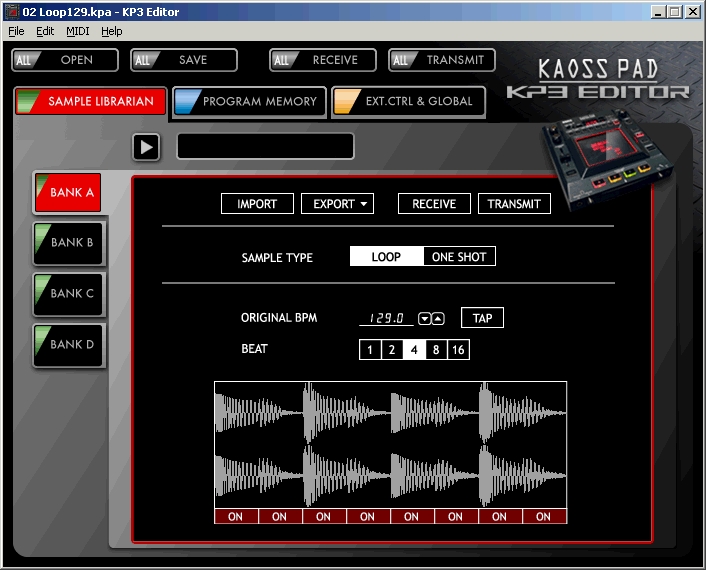Play the sample with the play button

(x=146, y=147)
